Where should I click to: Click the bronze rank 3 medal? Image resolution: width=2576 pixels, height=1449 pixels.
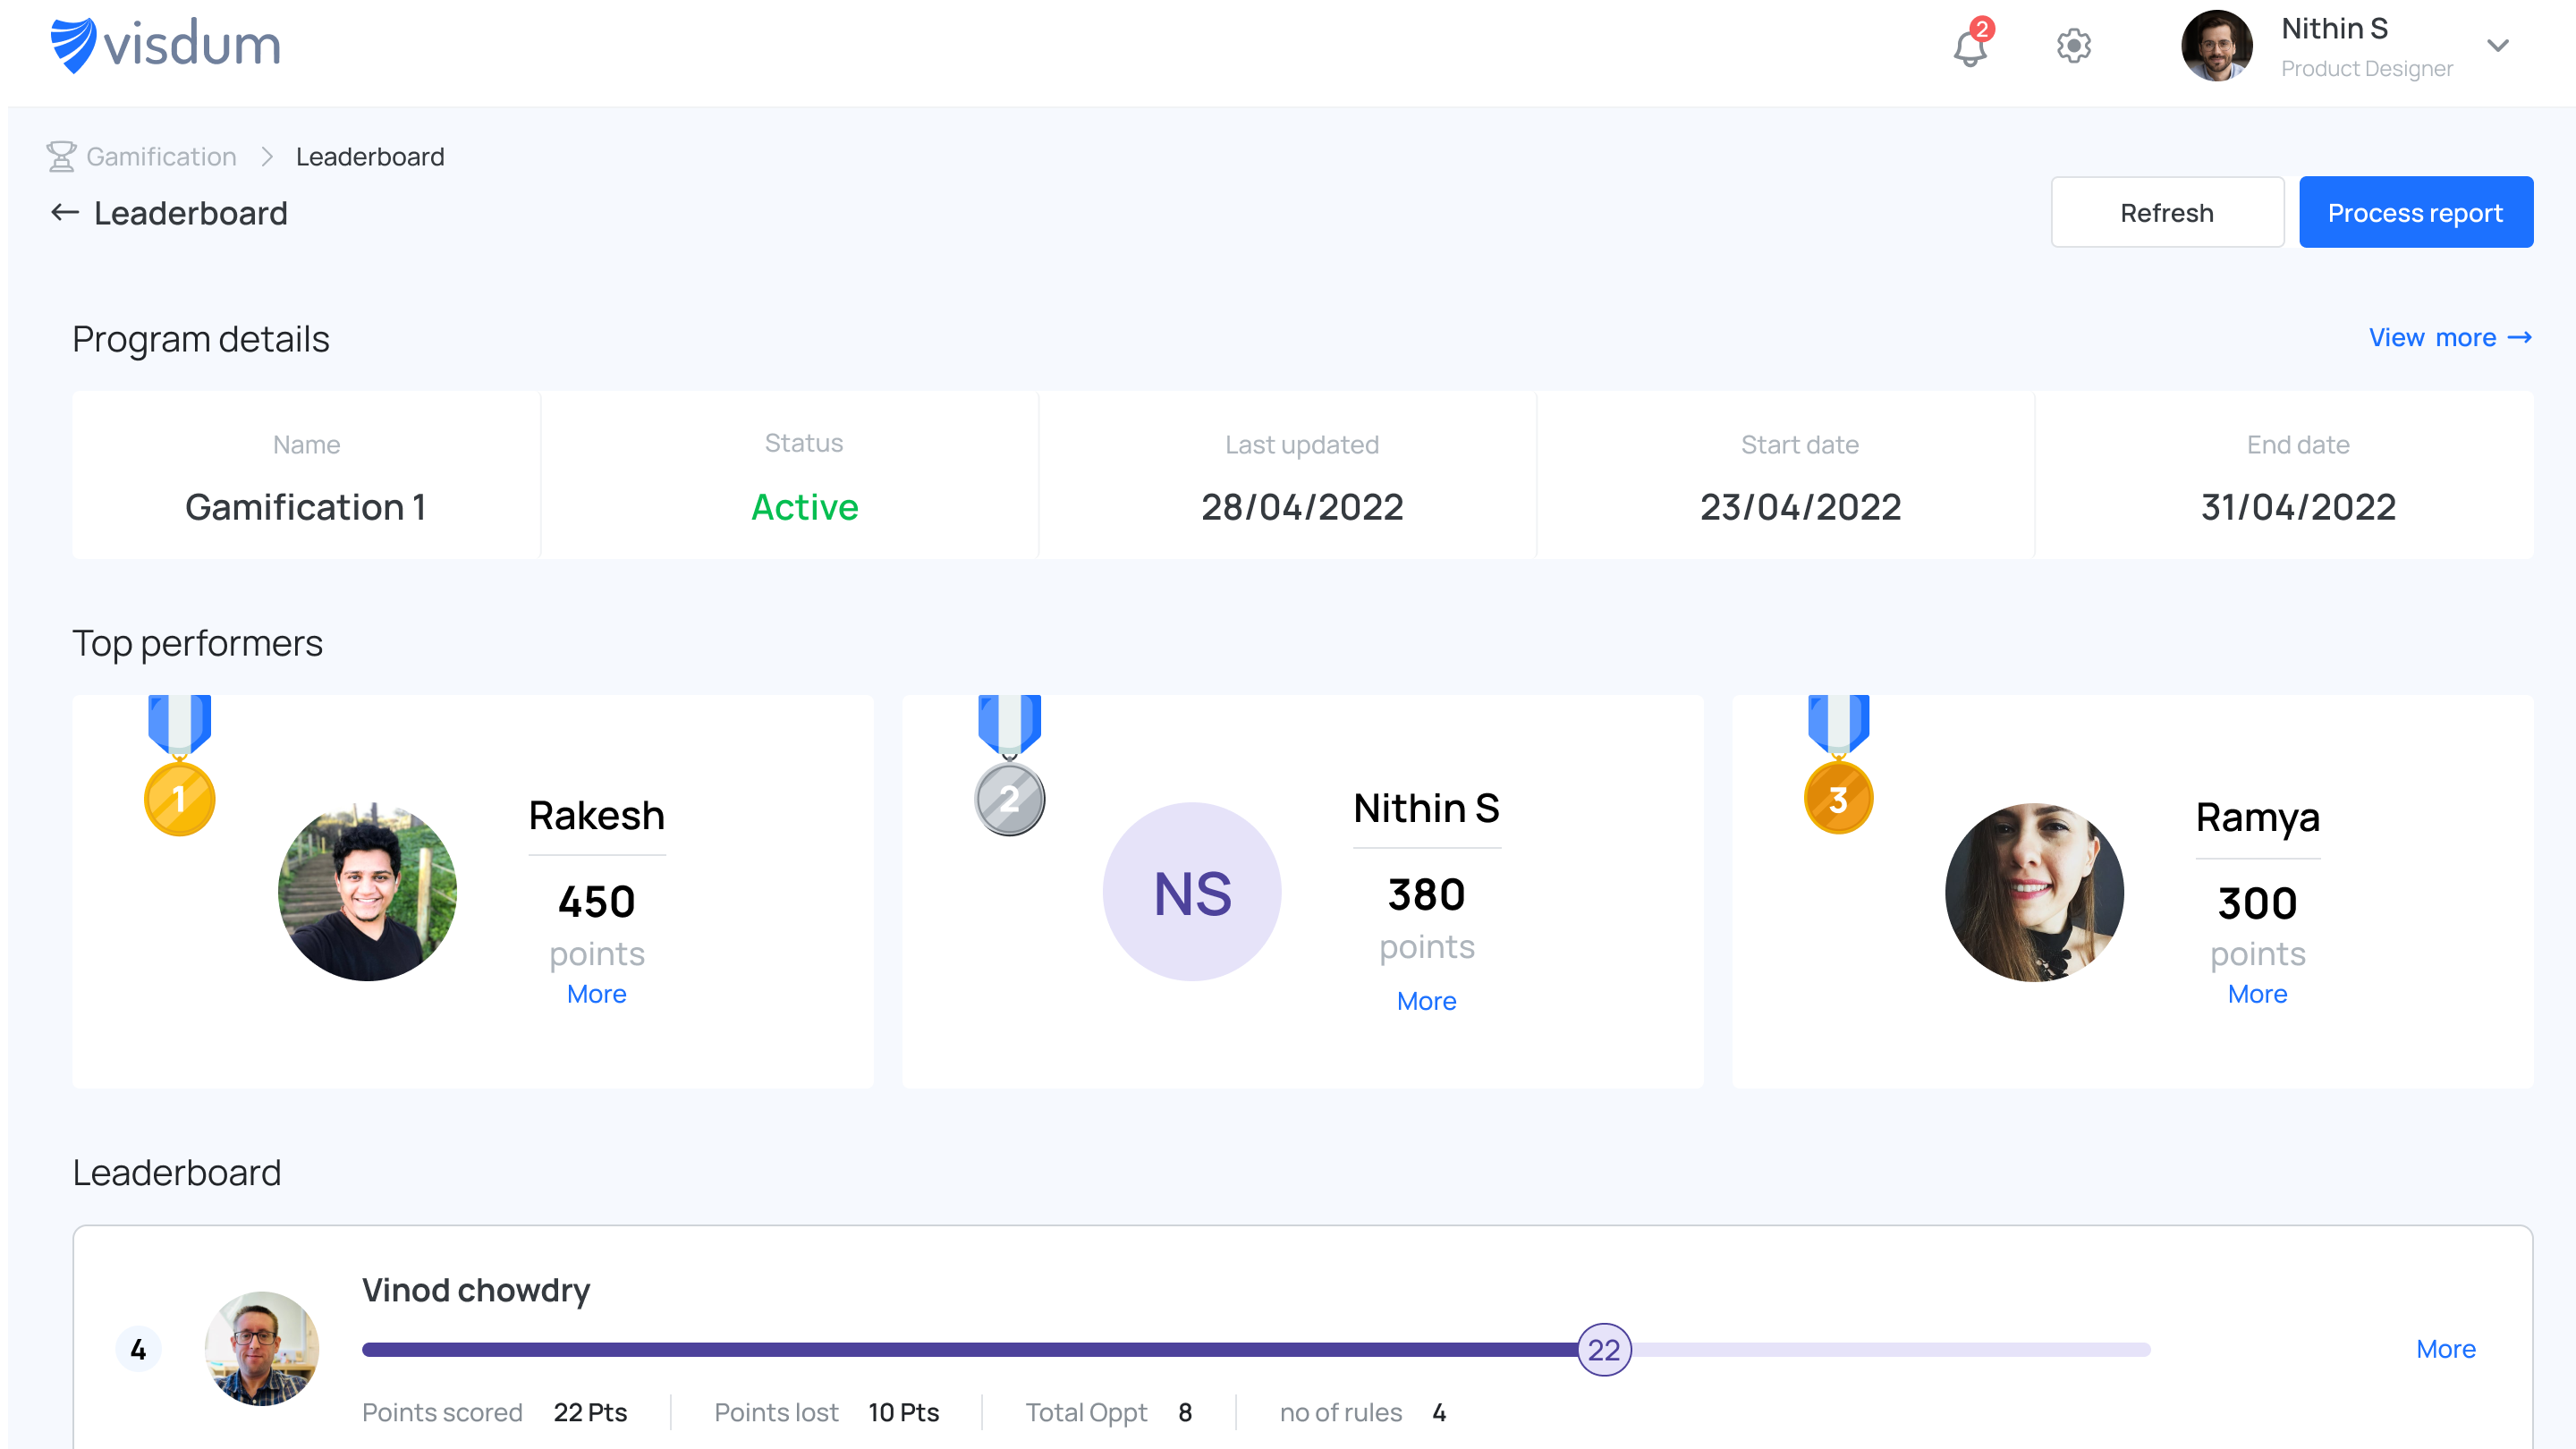pyautogui.click(x=1838, y=798)
